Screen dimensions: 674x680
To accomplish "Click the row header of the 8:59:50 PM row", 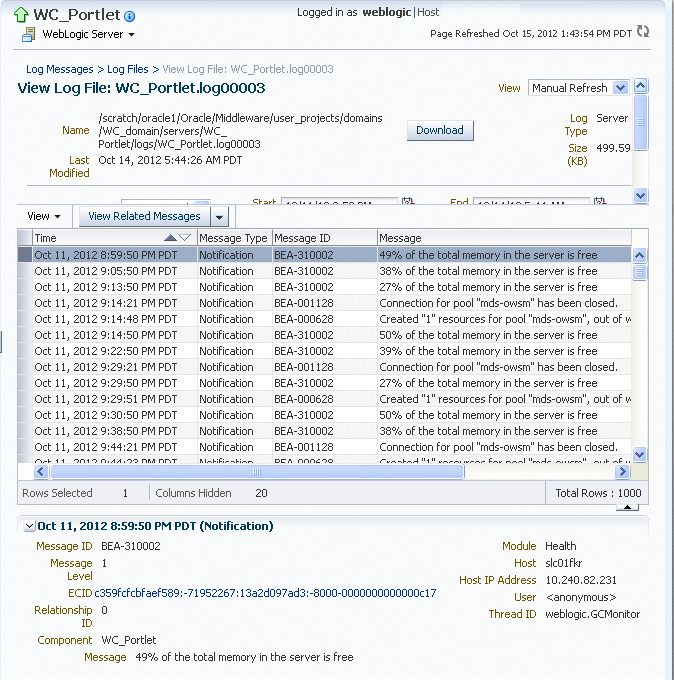I will pyautogui.click(x=25, y=255).
